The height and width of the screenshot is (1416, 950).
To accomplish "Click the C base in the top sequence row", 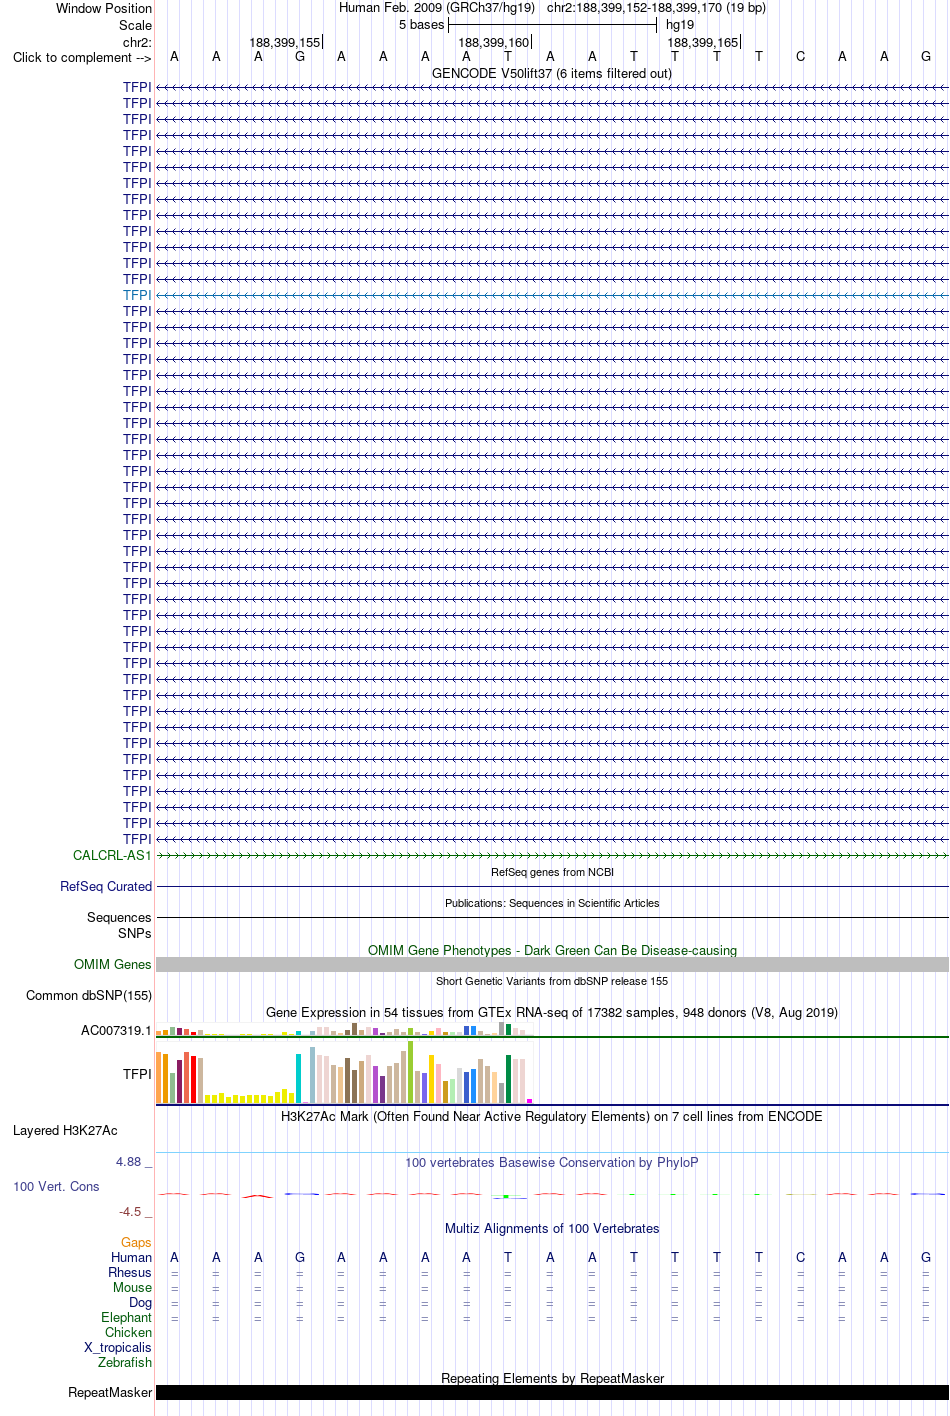I will click(x=800, y=57).
